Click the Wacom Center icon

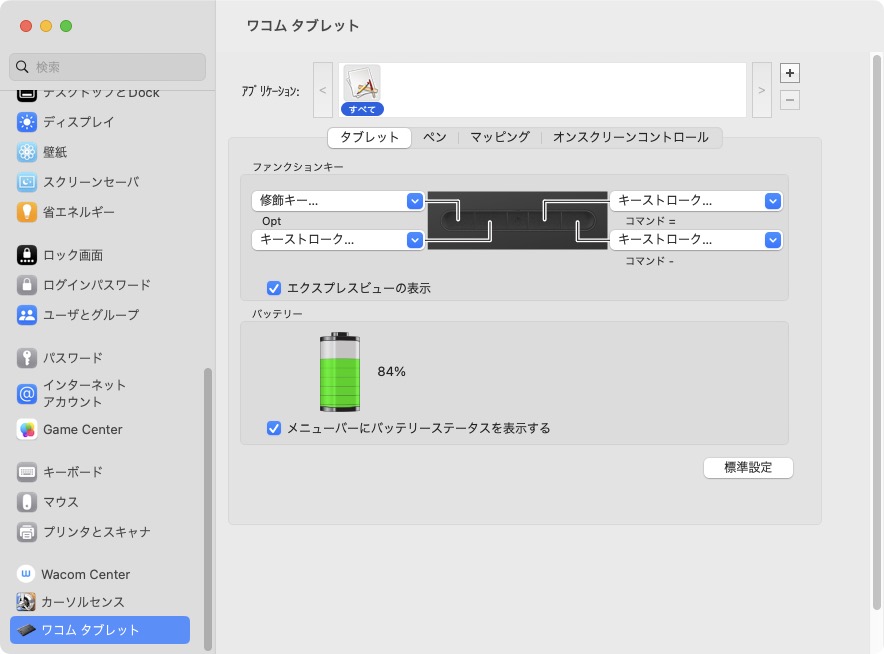(25, 574)
